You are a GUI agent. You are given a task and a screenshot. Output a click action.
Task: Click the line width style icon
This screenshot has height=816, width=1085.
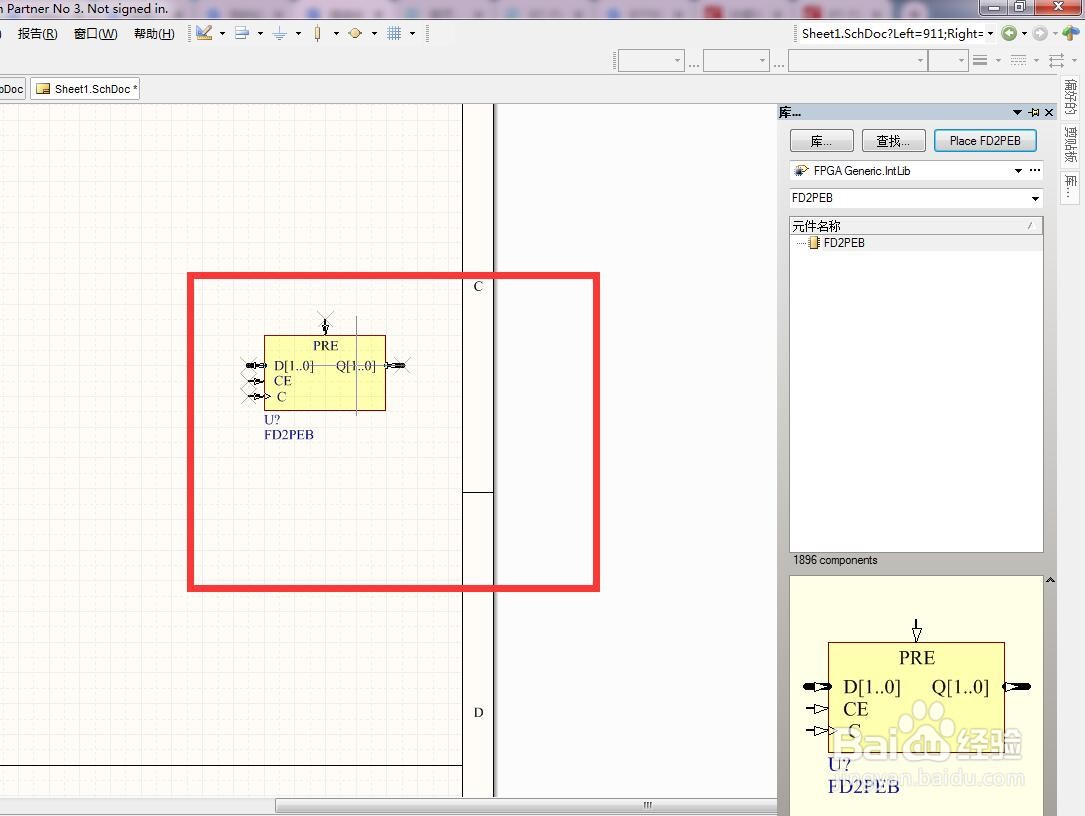980,60
